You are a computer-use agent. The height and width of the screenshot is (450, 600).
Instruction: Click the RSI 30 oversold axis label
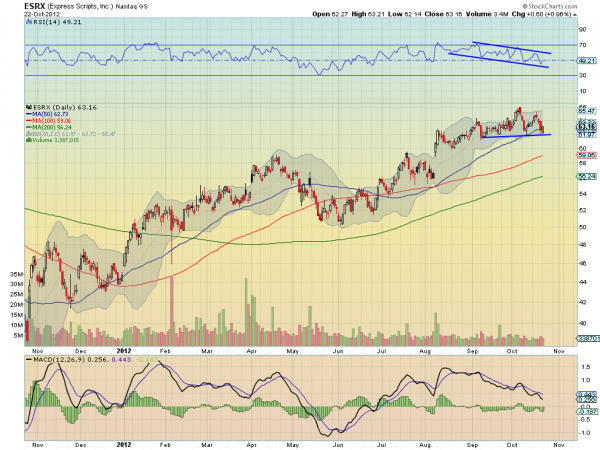pyautogui.click(x=582, y=76)
